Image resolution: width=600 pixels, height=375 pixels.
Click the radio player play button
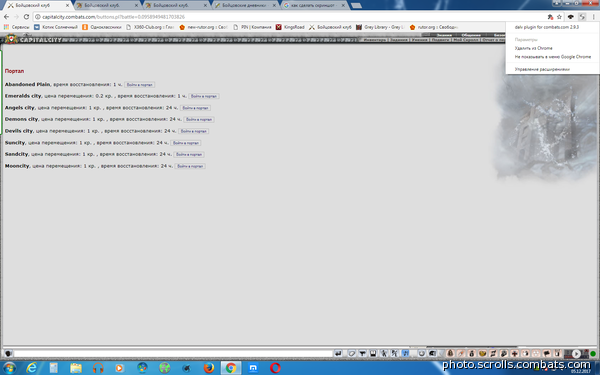(576, 354)
